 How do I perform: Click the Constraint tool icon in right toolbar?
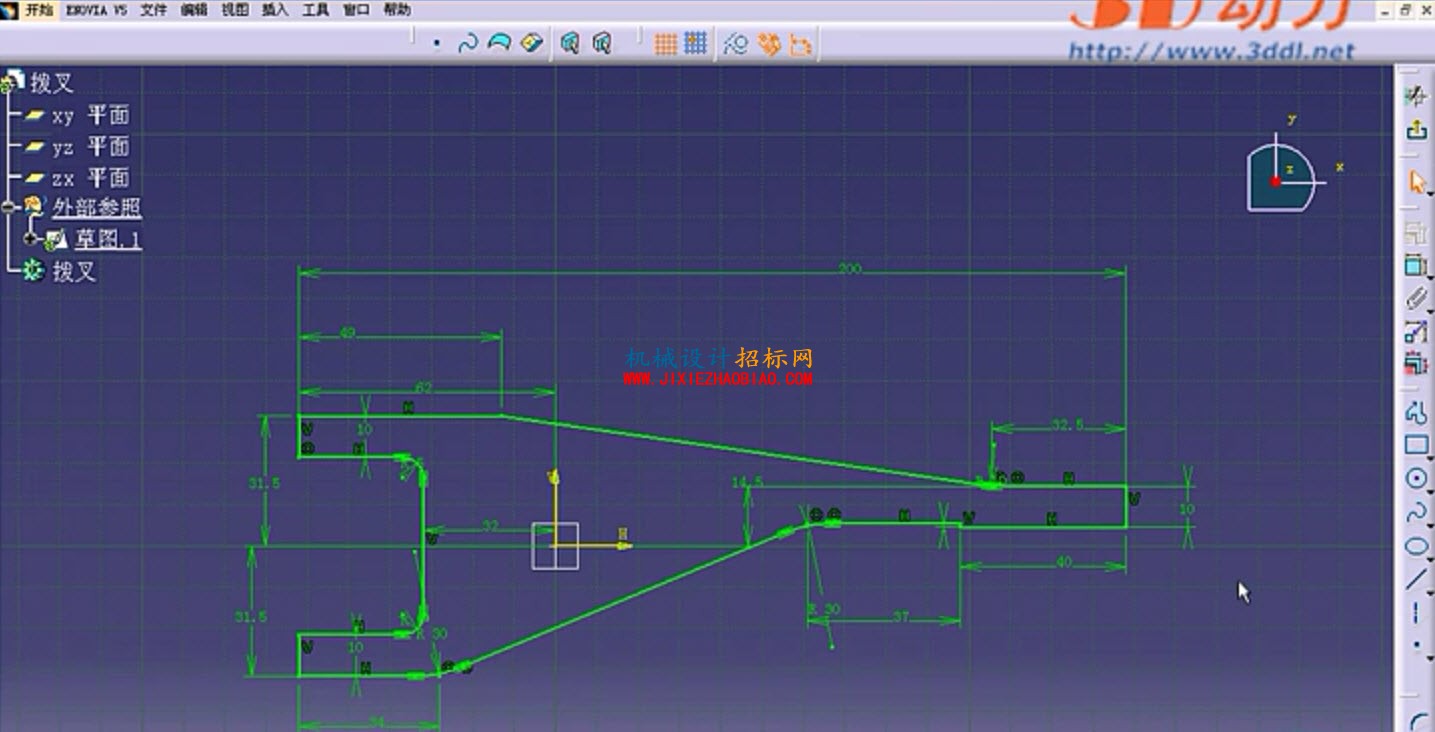point(1415,266)
